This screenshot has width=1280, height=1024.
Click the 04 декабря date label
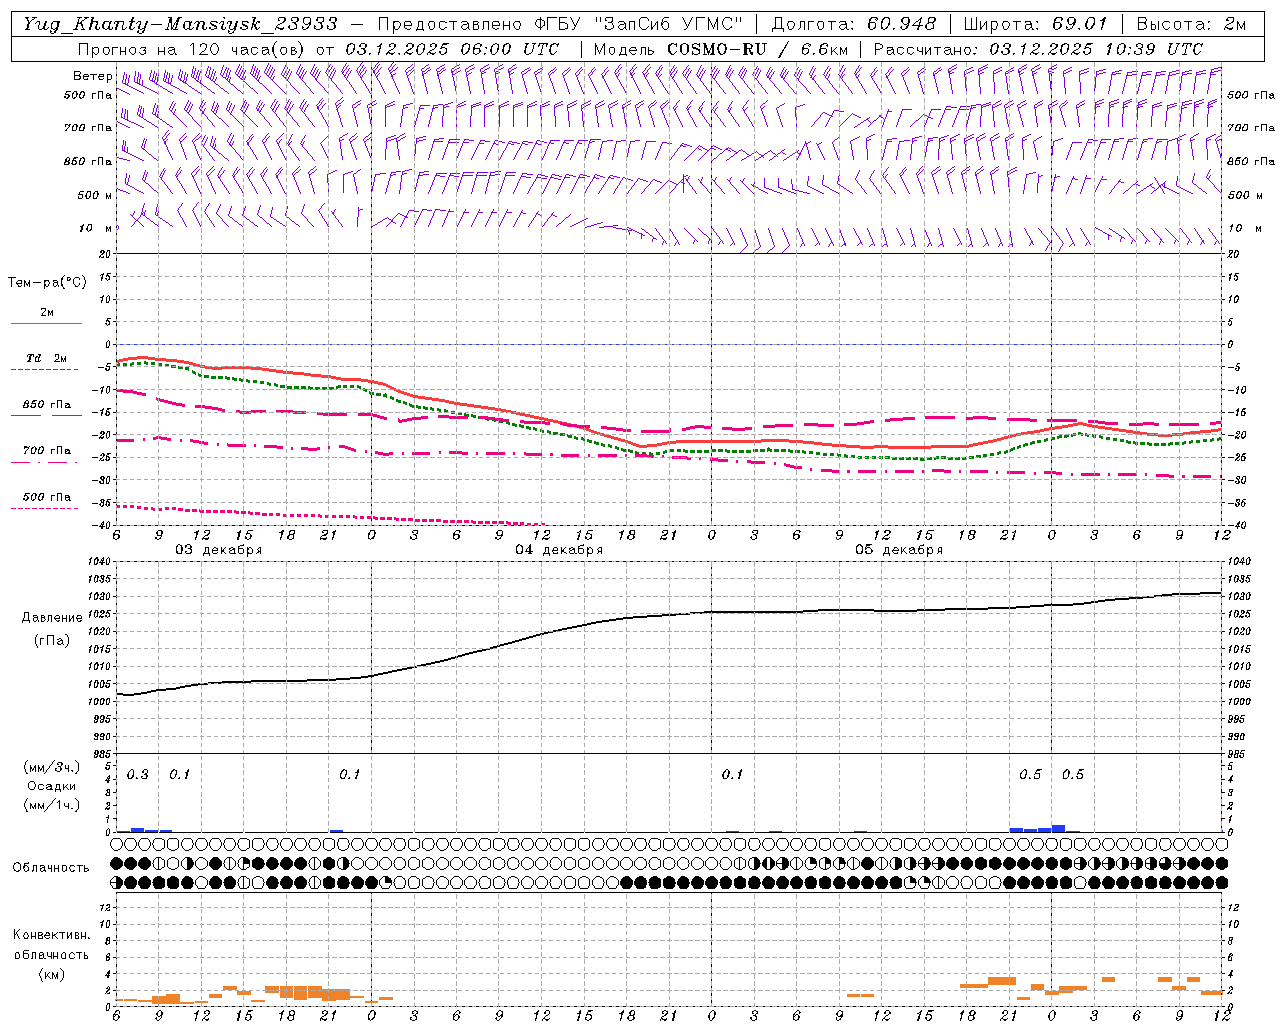(559, 550)
